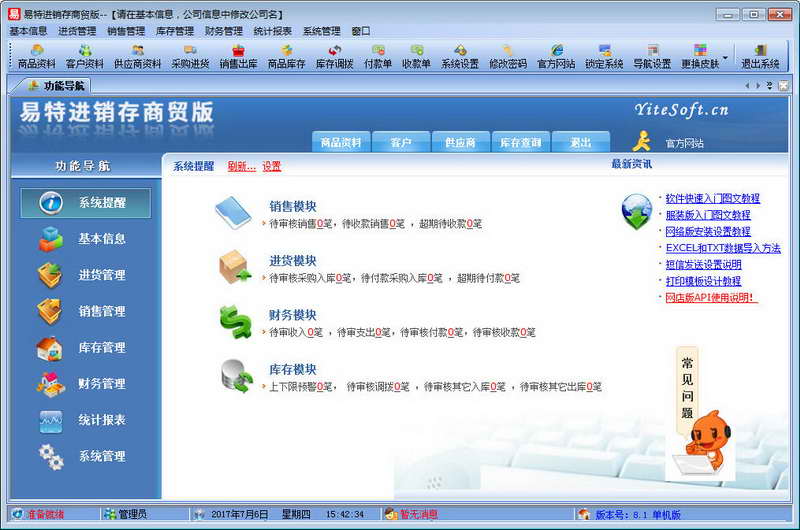
Task: Click the globe download icon by 最新资讯
Action: pyautogui.click(x=637, y=211)
